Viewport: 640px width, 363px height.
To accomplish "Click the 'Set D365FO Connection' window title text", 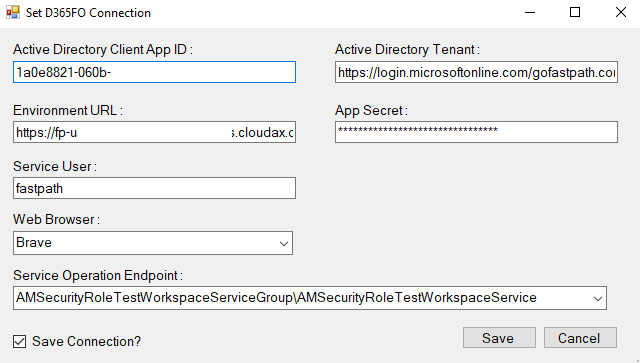I will [88, 13].
